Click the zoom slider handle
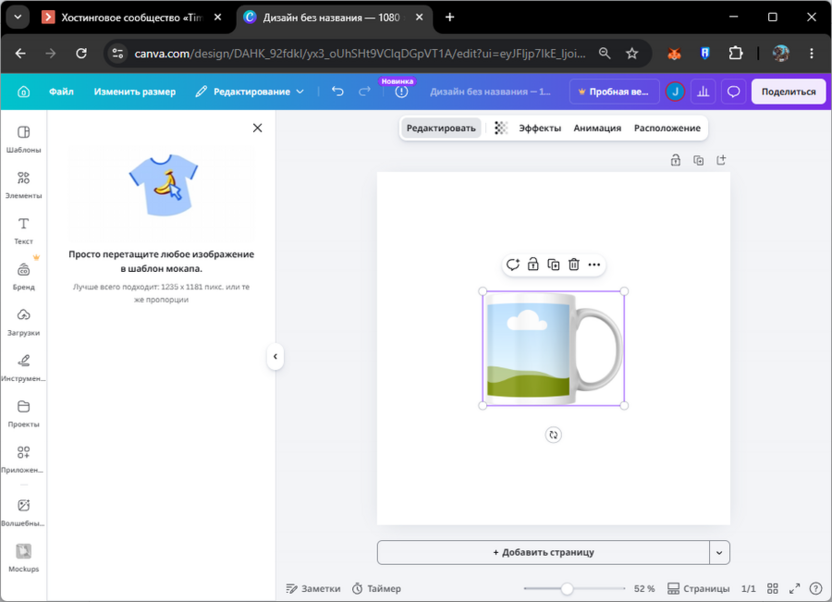Screen dimensions: 832x602 click(567, 588)
